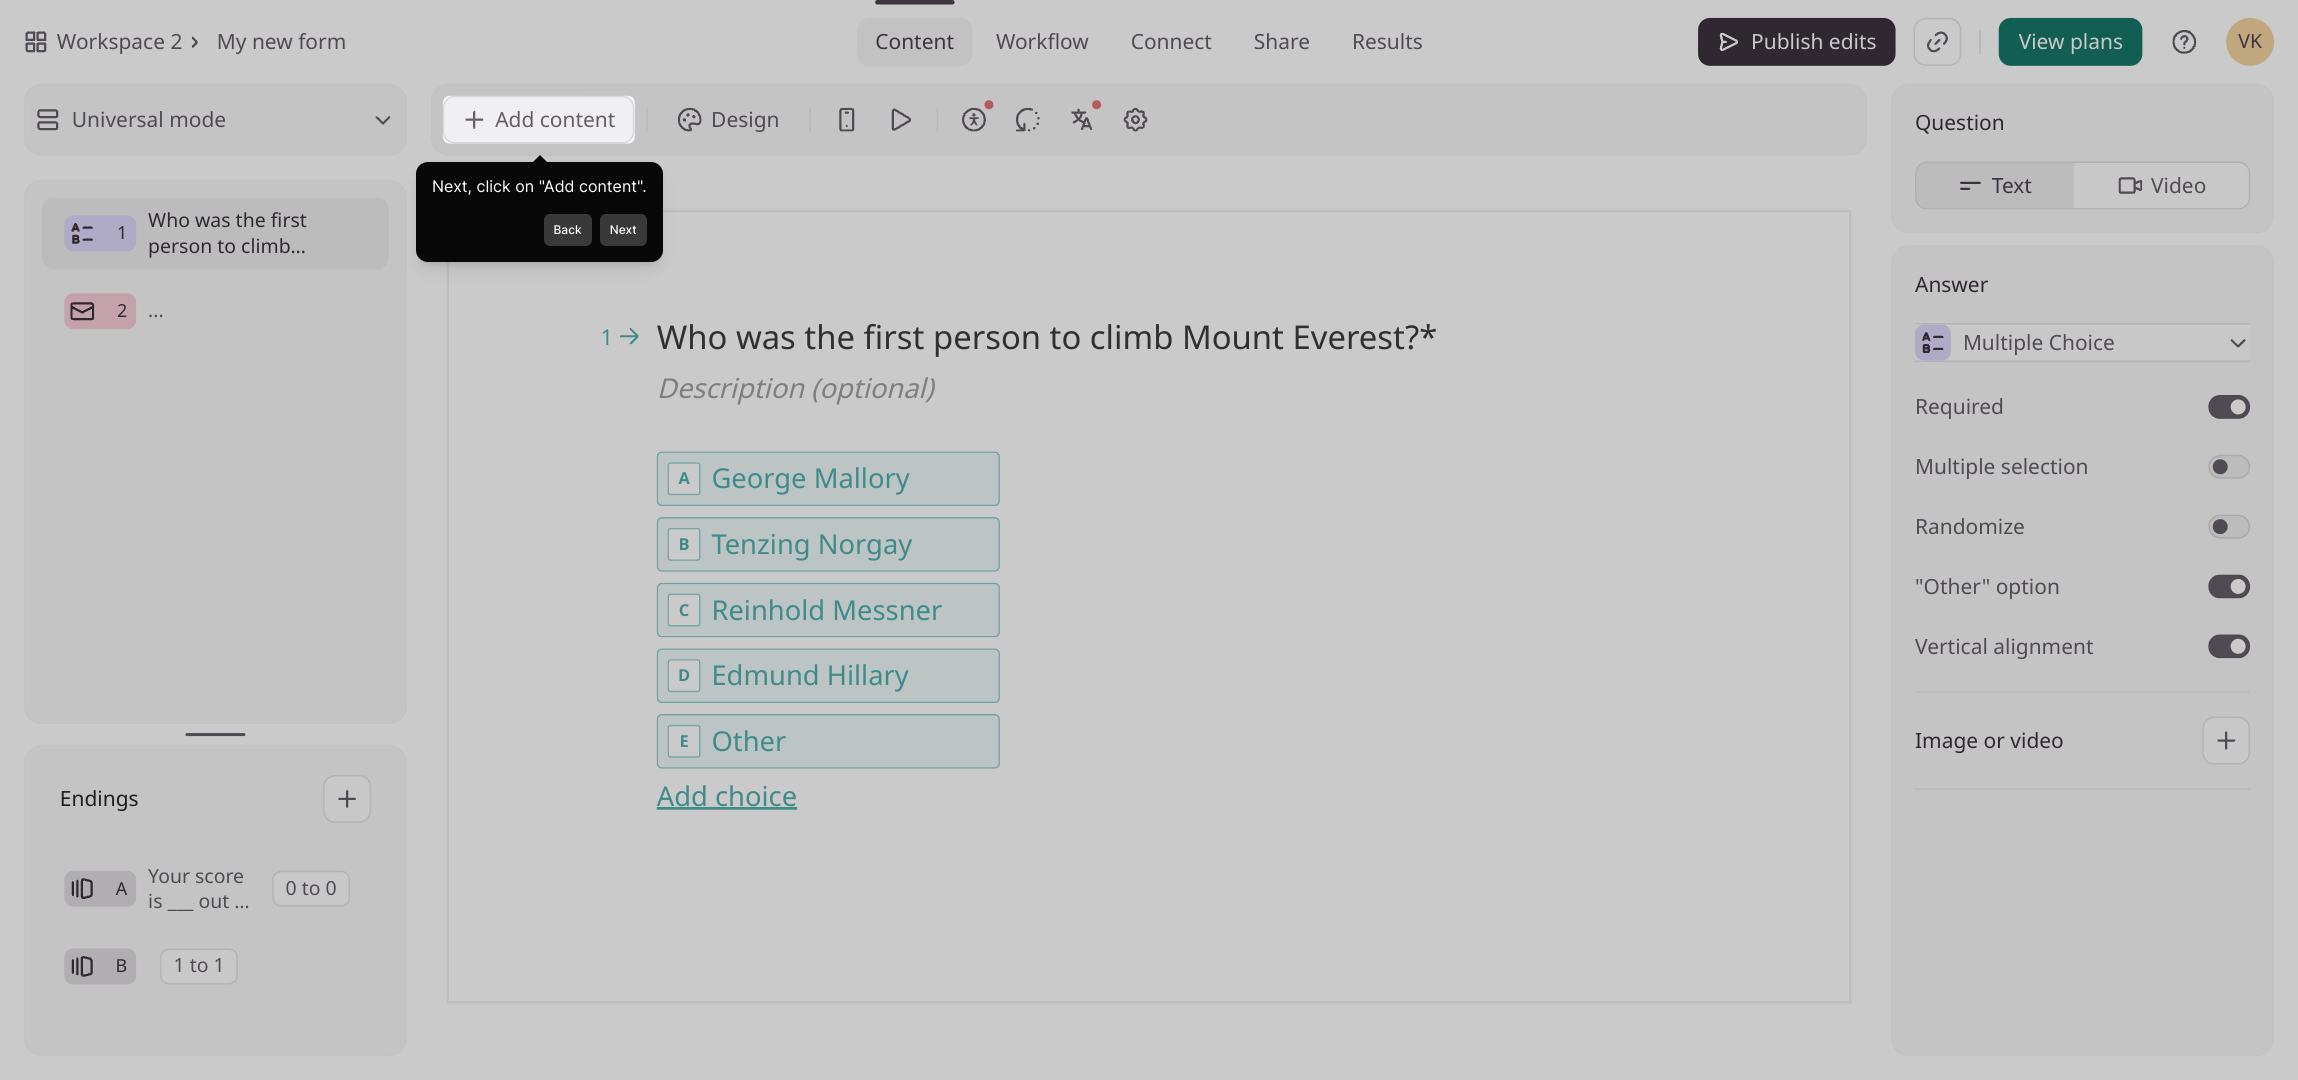Enable the Multiple selection toggle

pyautogui.click(x=2228, y=467)
